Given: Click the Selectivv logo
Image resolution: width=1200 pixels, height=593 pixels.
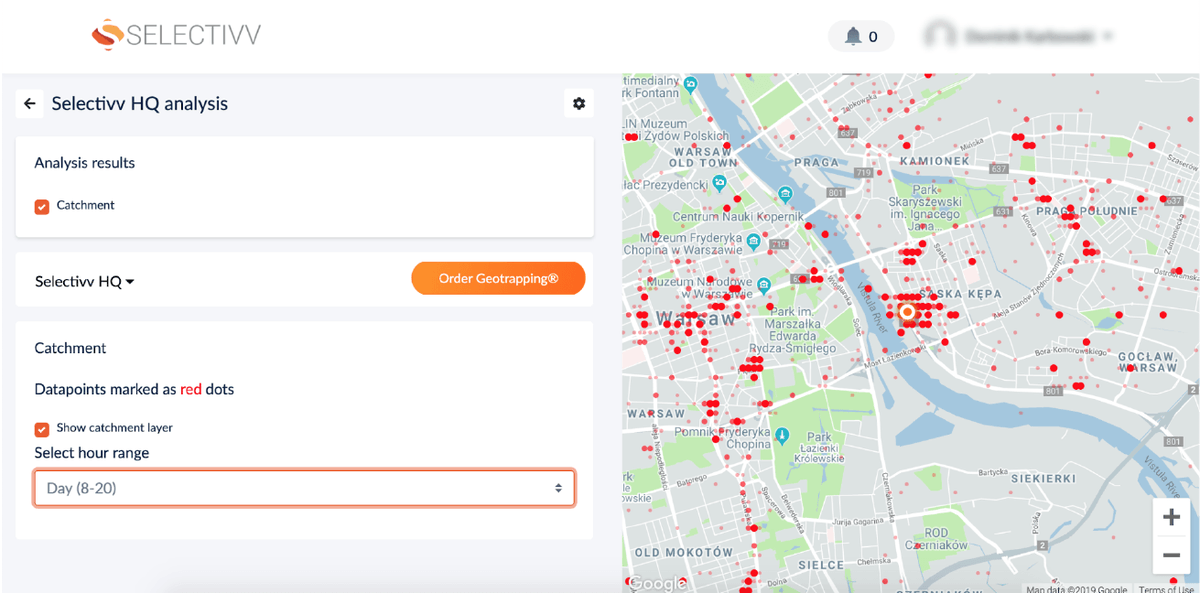Looking at the screenshot, I should [x=175, y=34].
